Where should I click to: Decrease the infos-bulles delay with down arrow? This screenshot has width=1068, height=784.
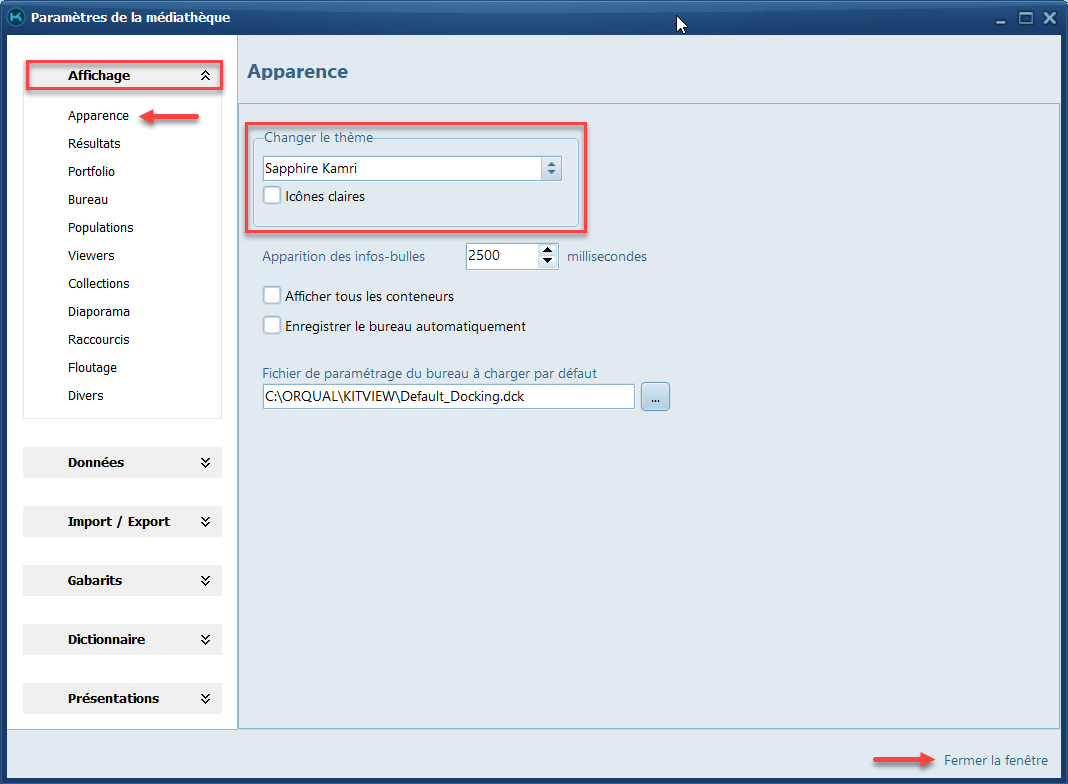(547, 262)
